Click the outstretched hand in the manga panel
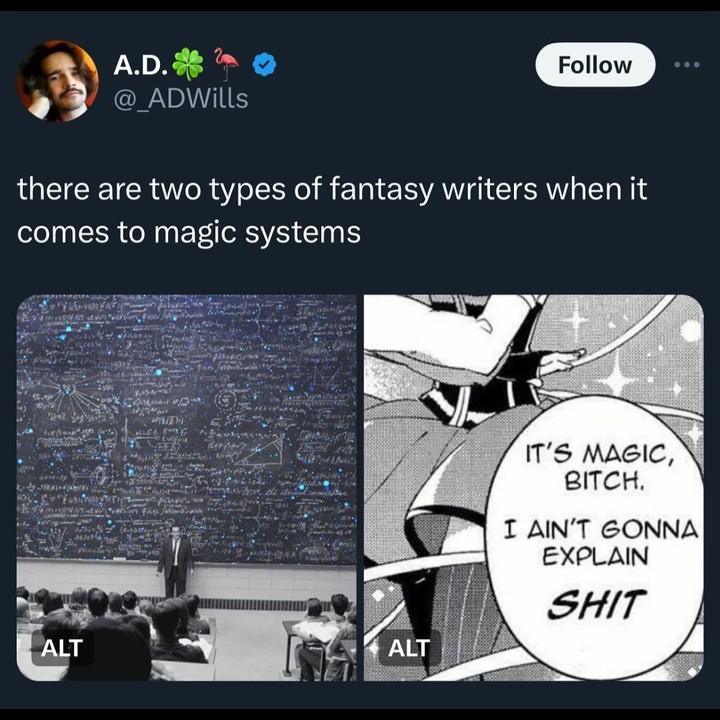The image size is (720, 720). pos(561,361)
